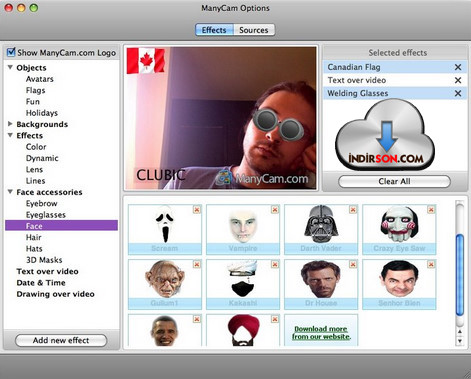The height and width of the screenshot is (379, 471).
Task: Click the Add new effect button
Action: (61, 340)
